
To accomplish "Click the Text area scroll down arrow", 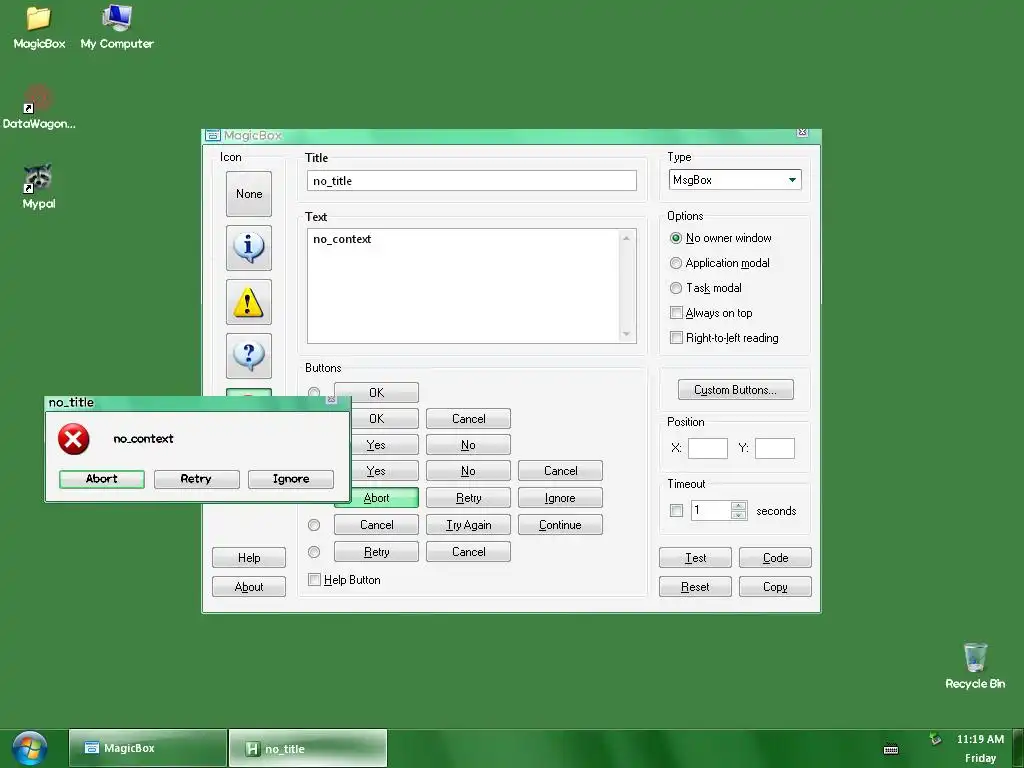I will (626, 334).
